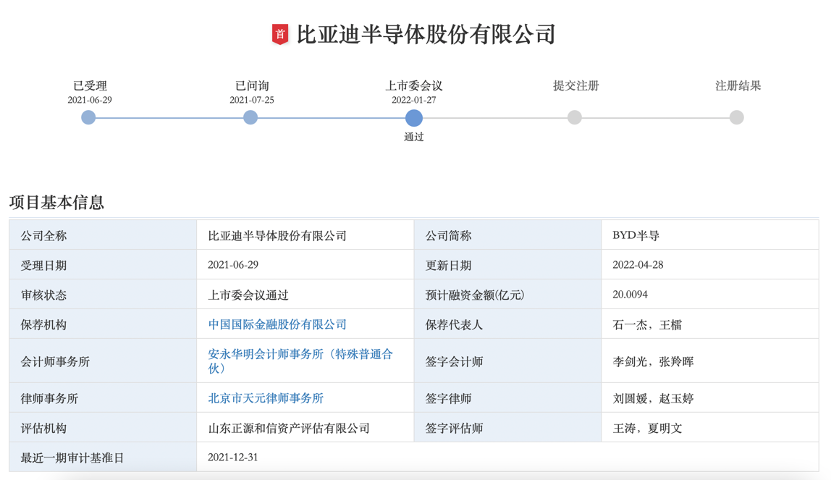Screen dimensions: 832x480
Task: Click the 最近一期审计基准日 label cell
Action: click(103, 457)
